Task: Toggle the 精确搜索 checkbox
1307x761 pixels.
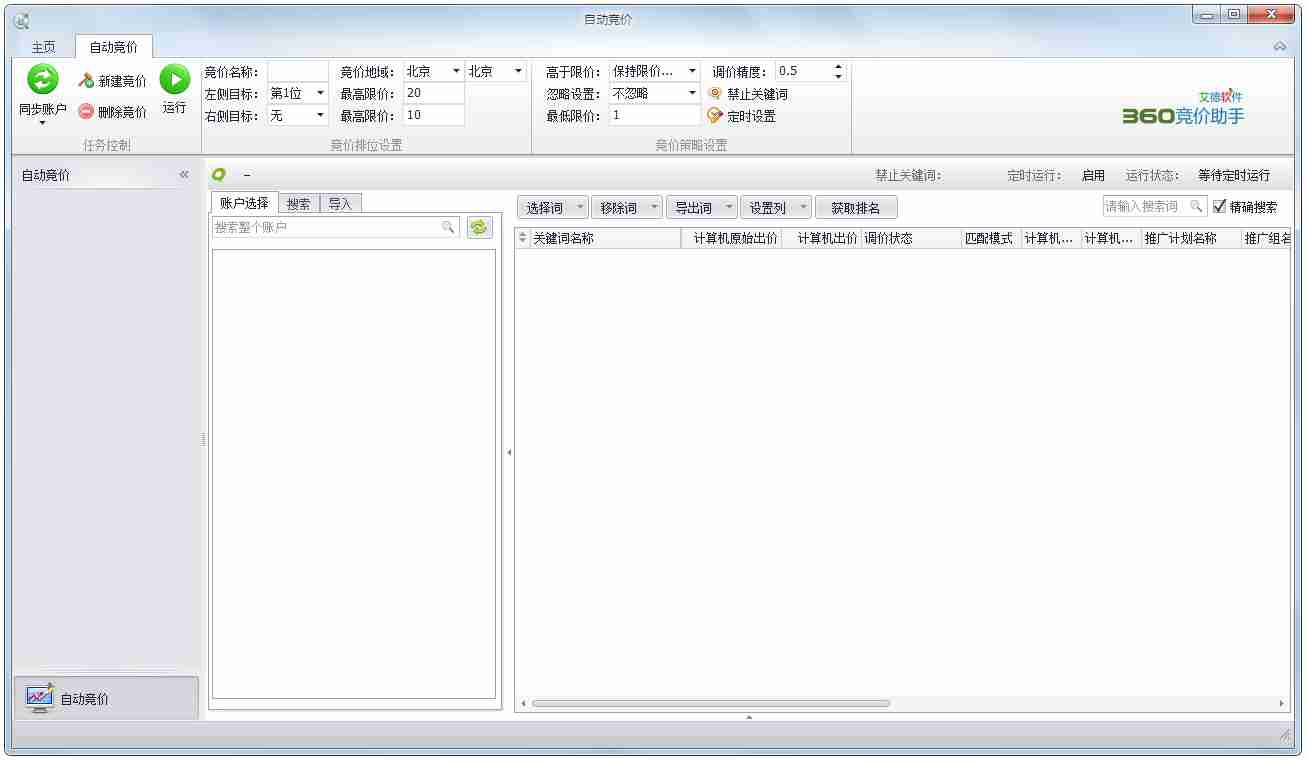Action: [x=1219, y=207]
